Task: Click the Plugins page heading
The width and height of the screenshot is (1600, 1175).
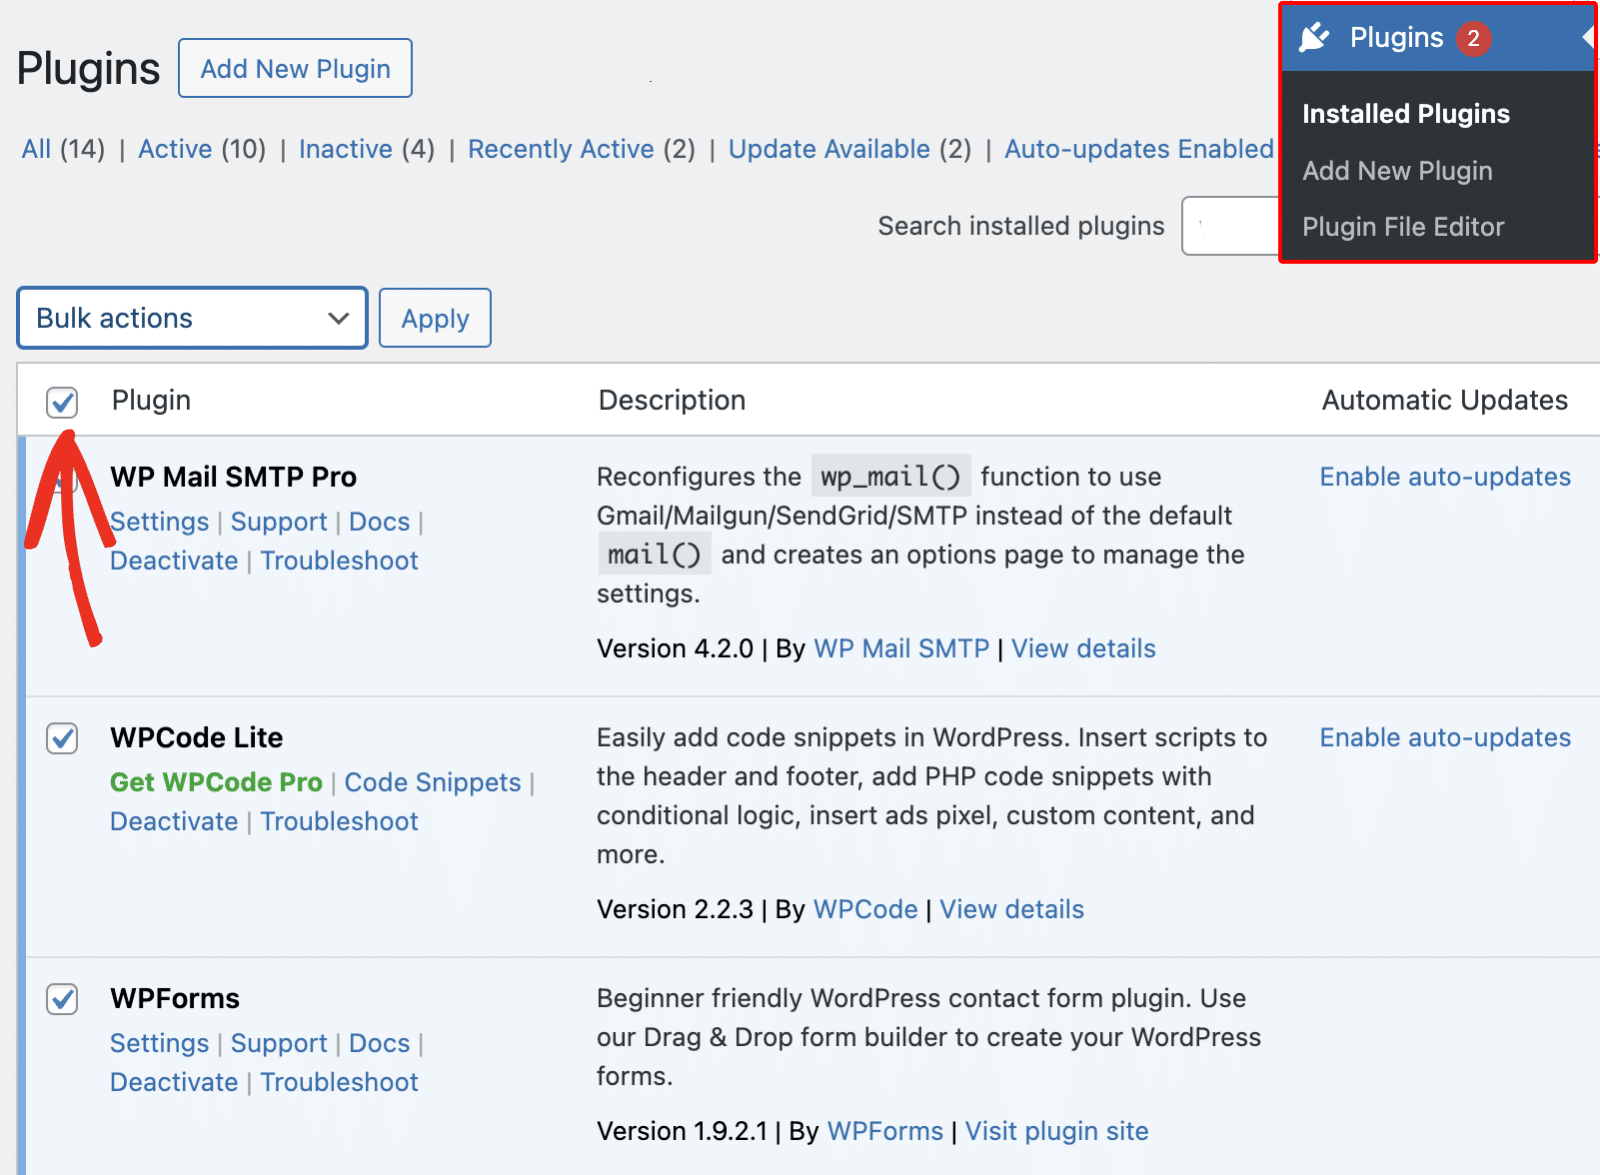Action: (88, 69)
